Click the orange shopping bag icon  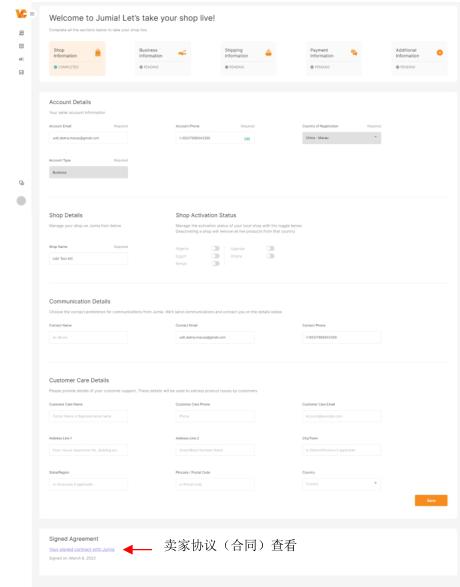(98, 52)
